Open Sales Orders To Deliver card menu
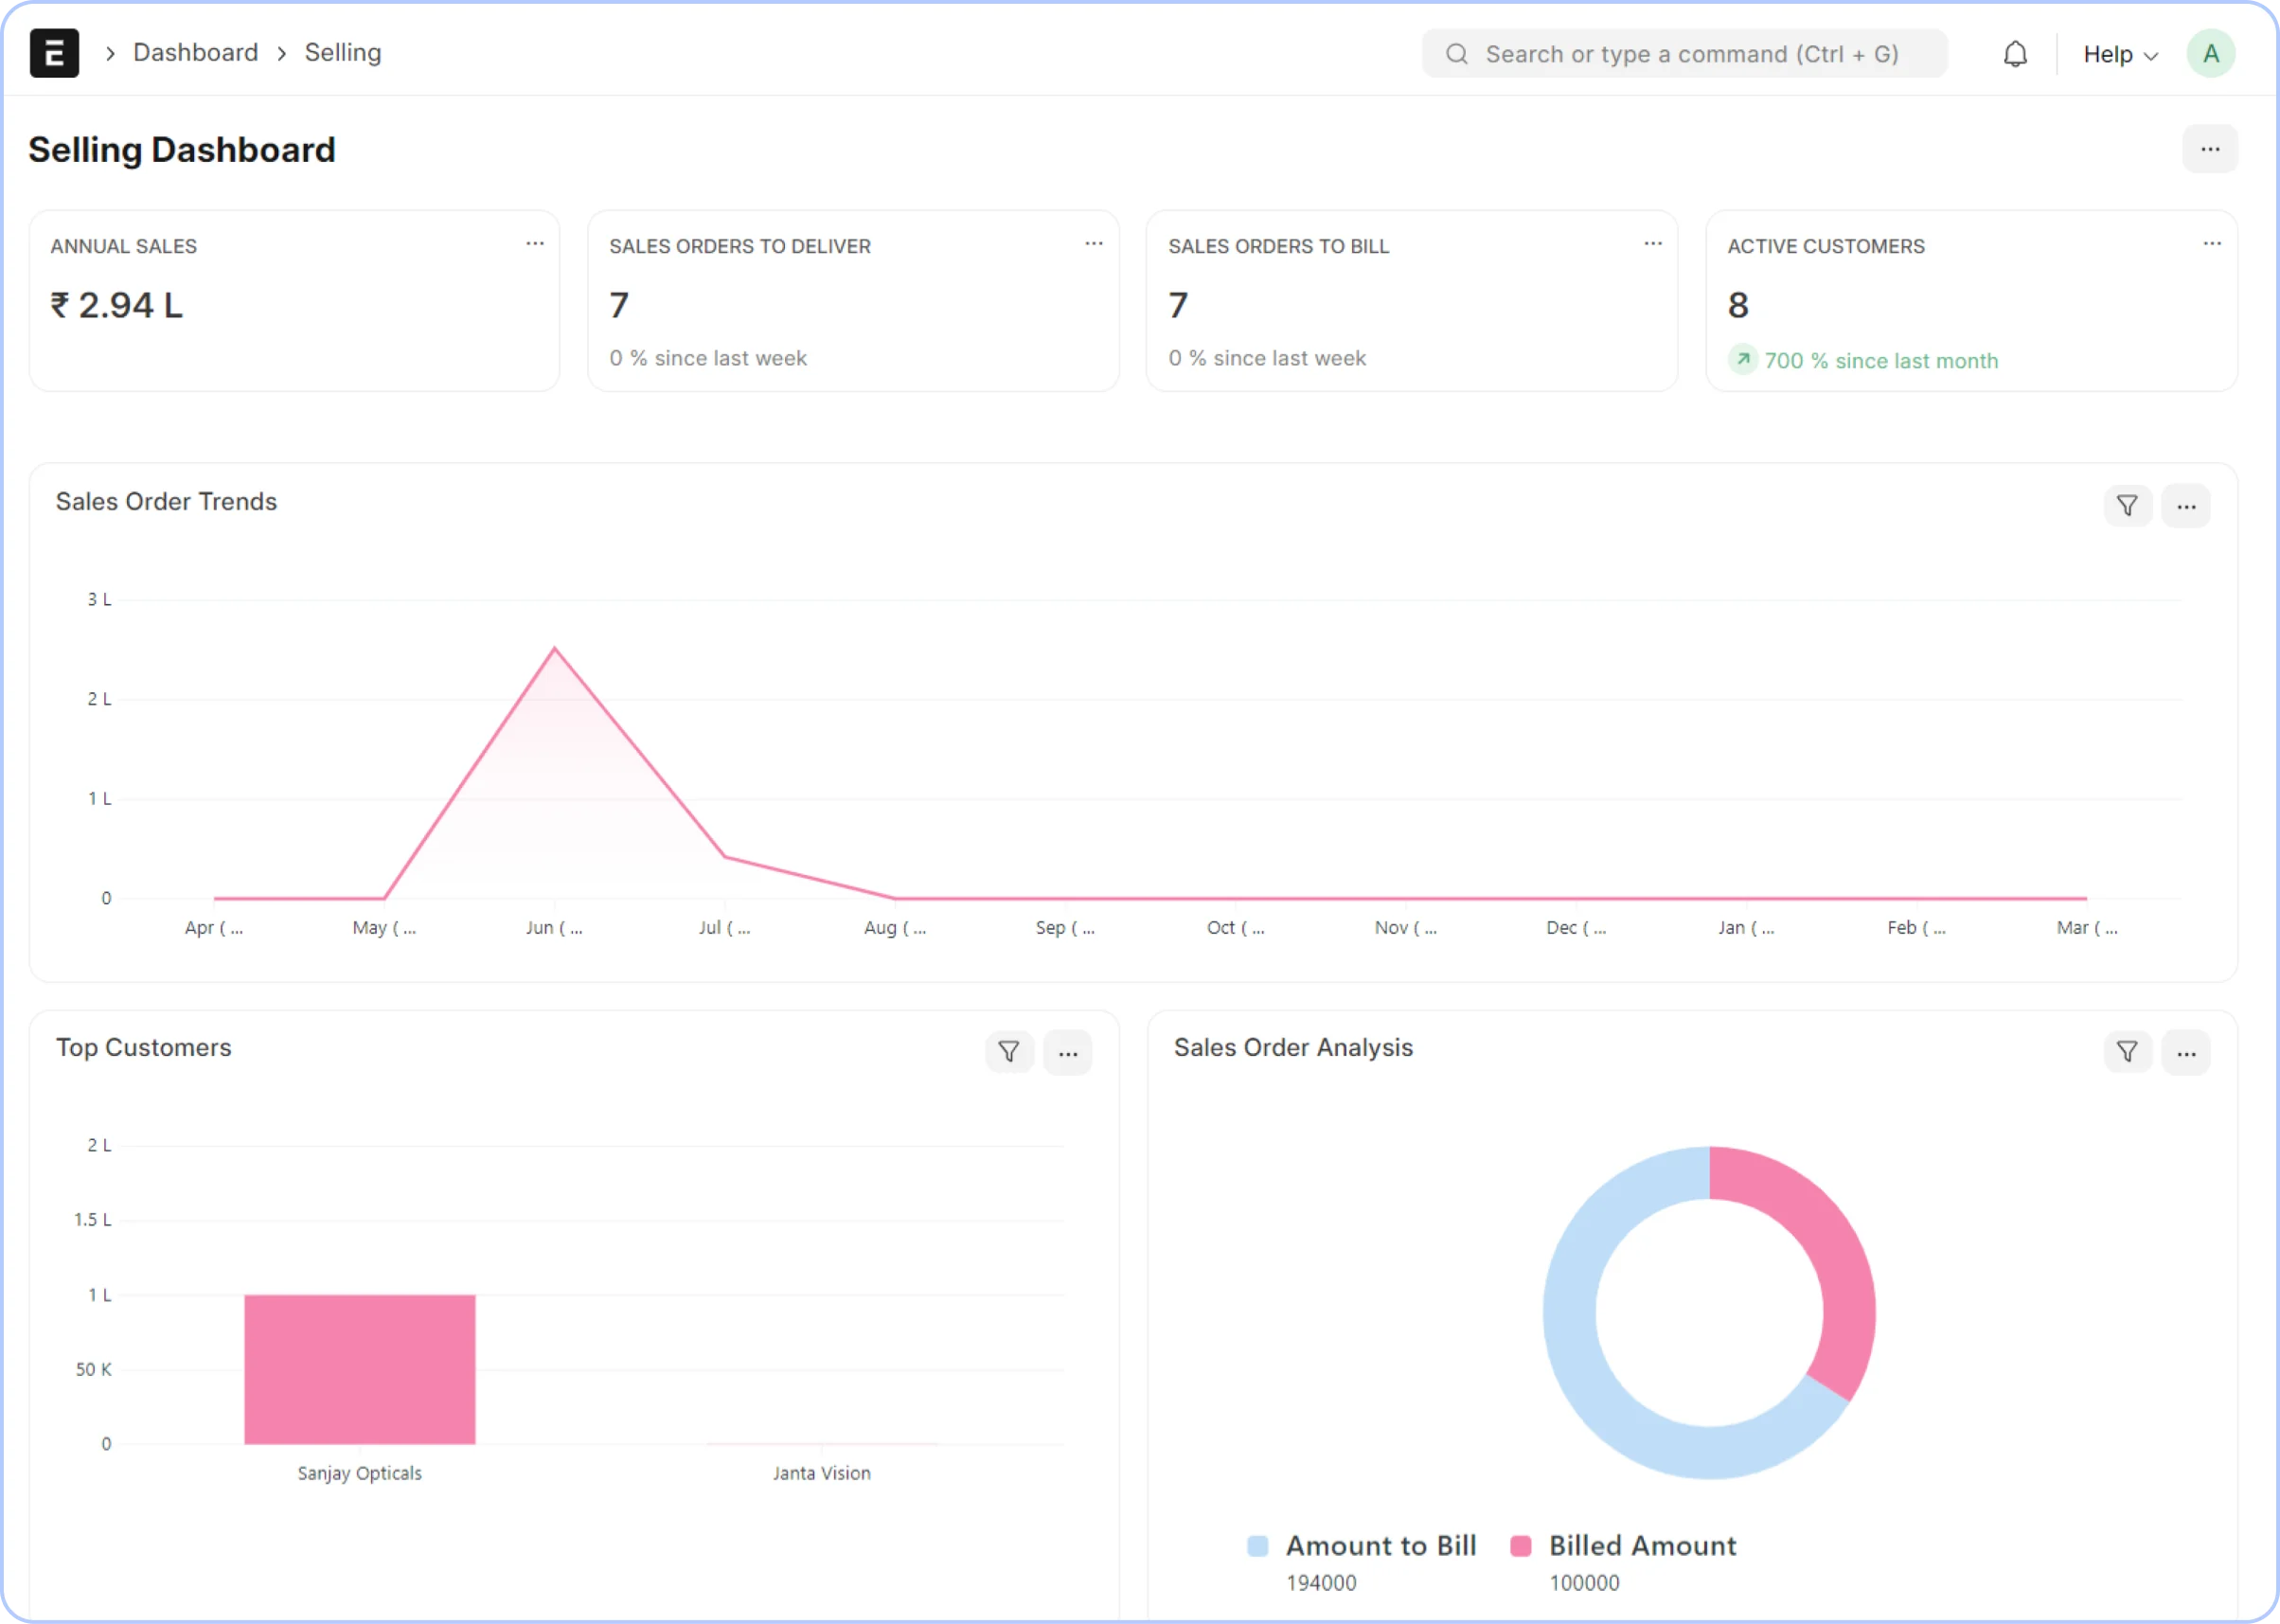 tap(1093, 243)
